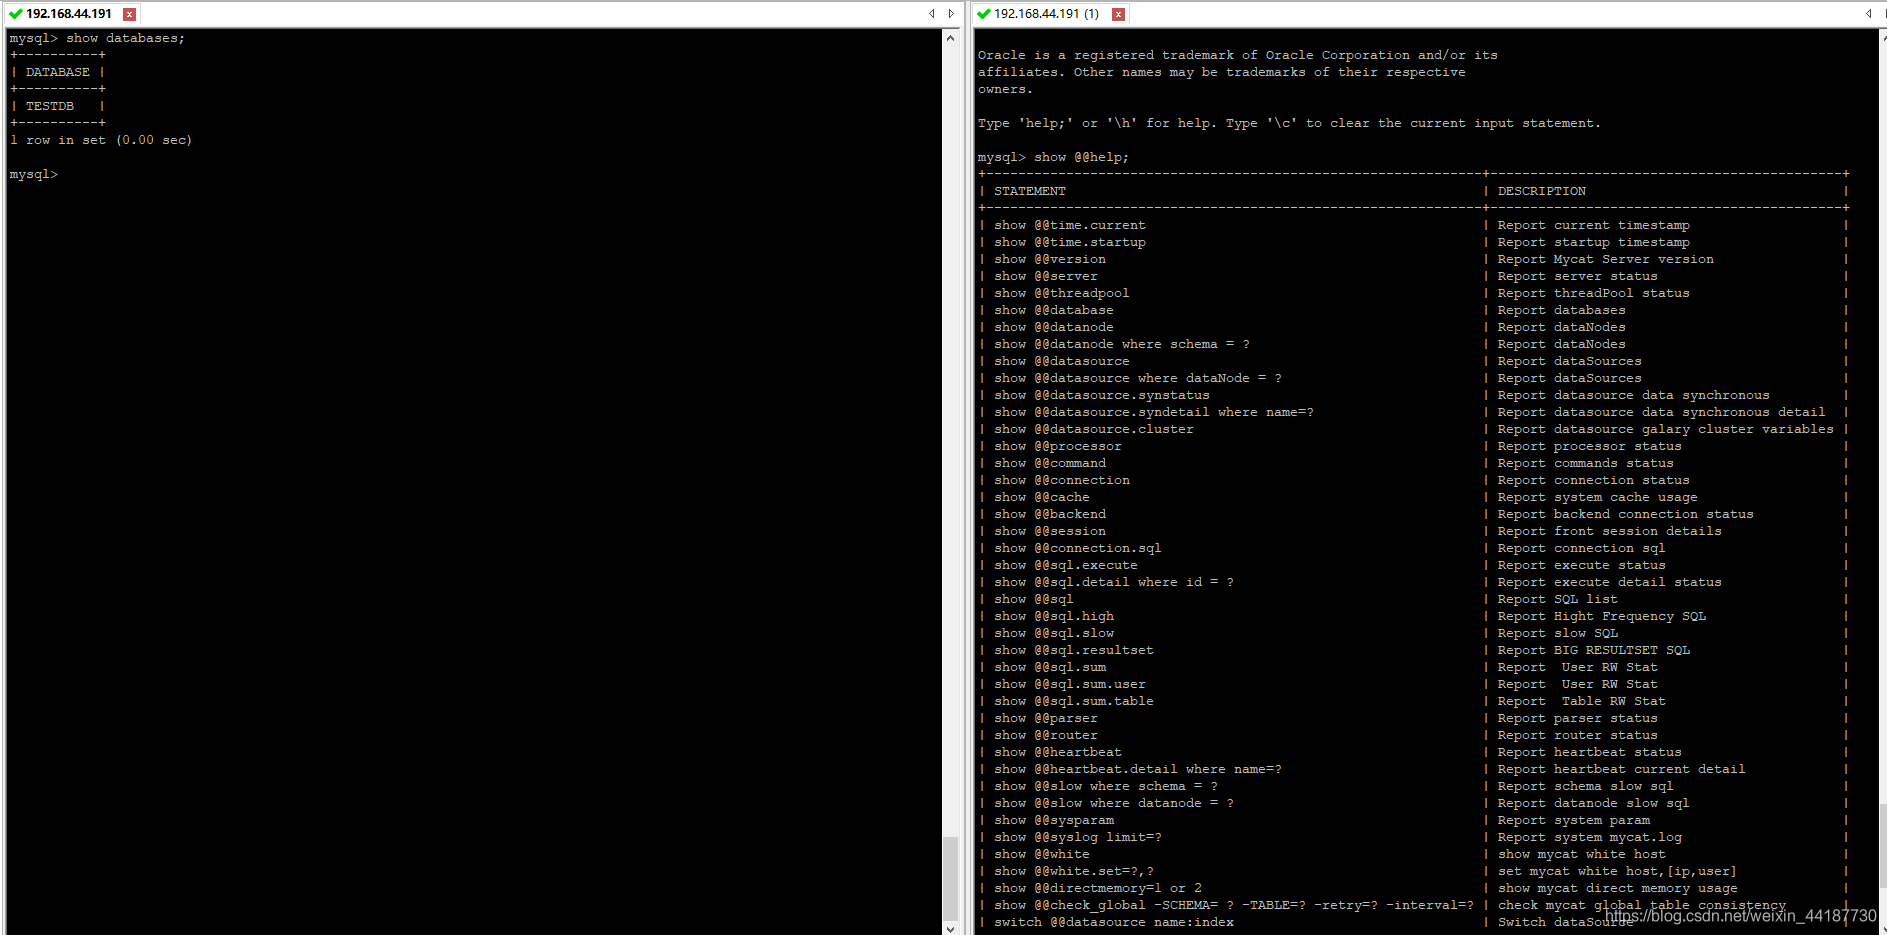This screenshot has width=1887, height=935.
Task: Click 'show @@sql.resultset' statement
Action: point(1074,650)
